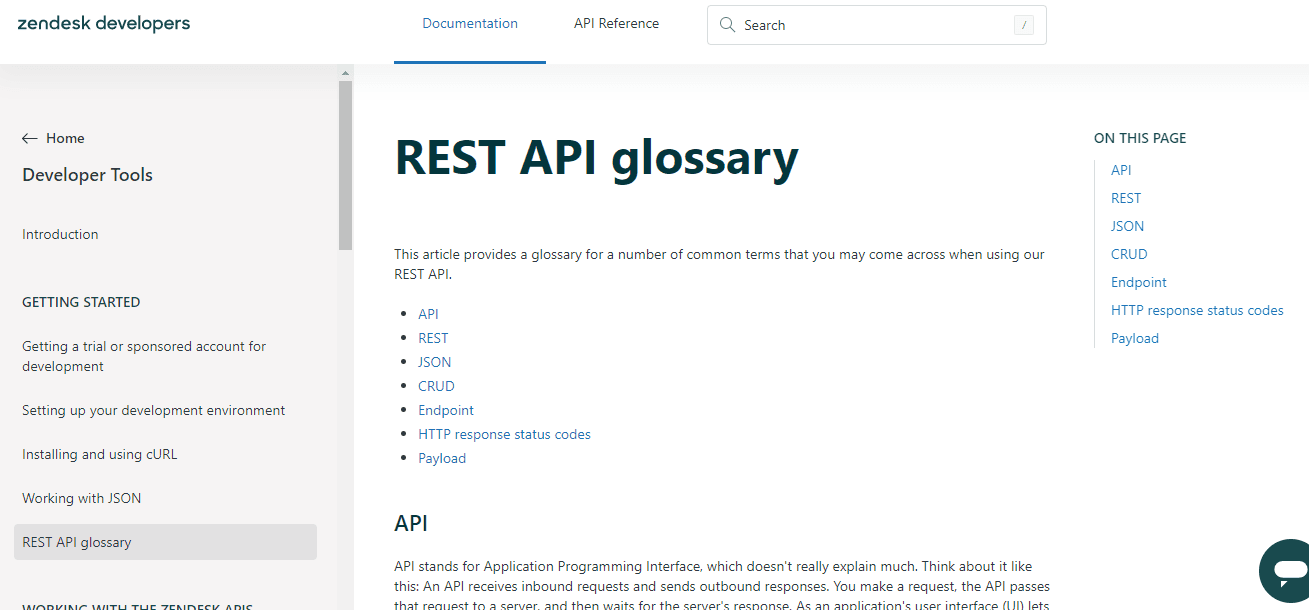Switch to the API Reference tab
Viewport: 1309px width, 610px height.
(x=616, y=22)
